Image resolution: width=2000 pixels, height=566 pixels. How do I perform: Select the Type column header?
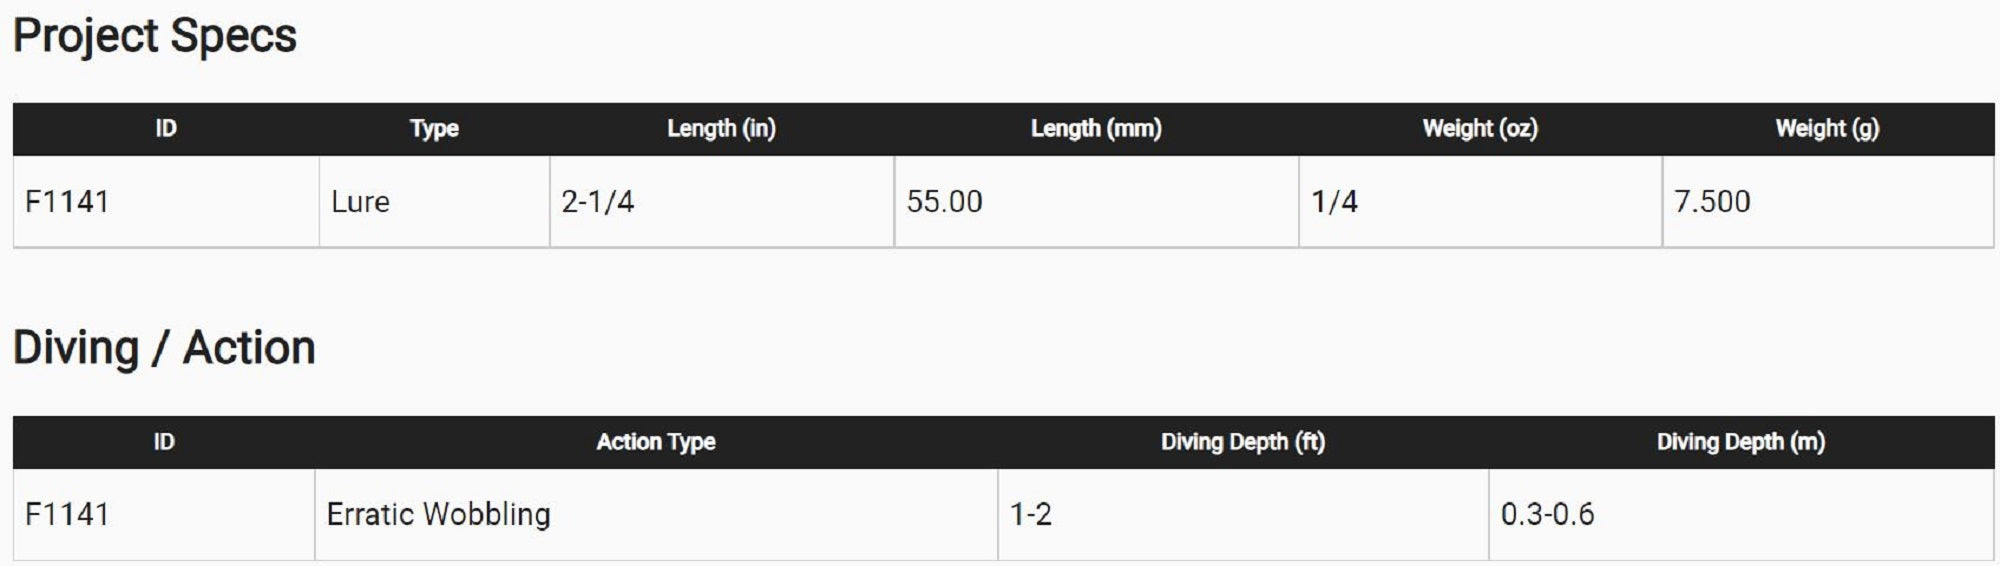434,129
